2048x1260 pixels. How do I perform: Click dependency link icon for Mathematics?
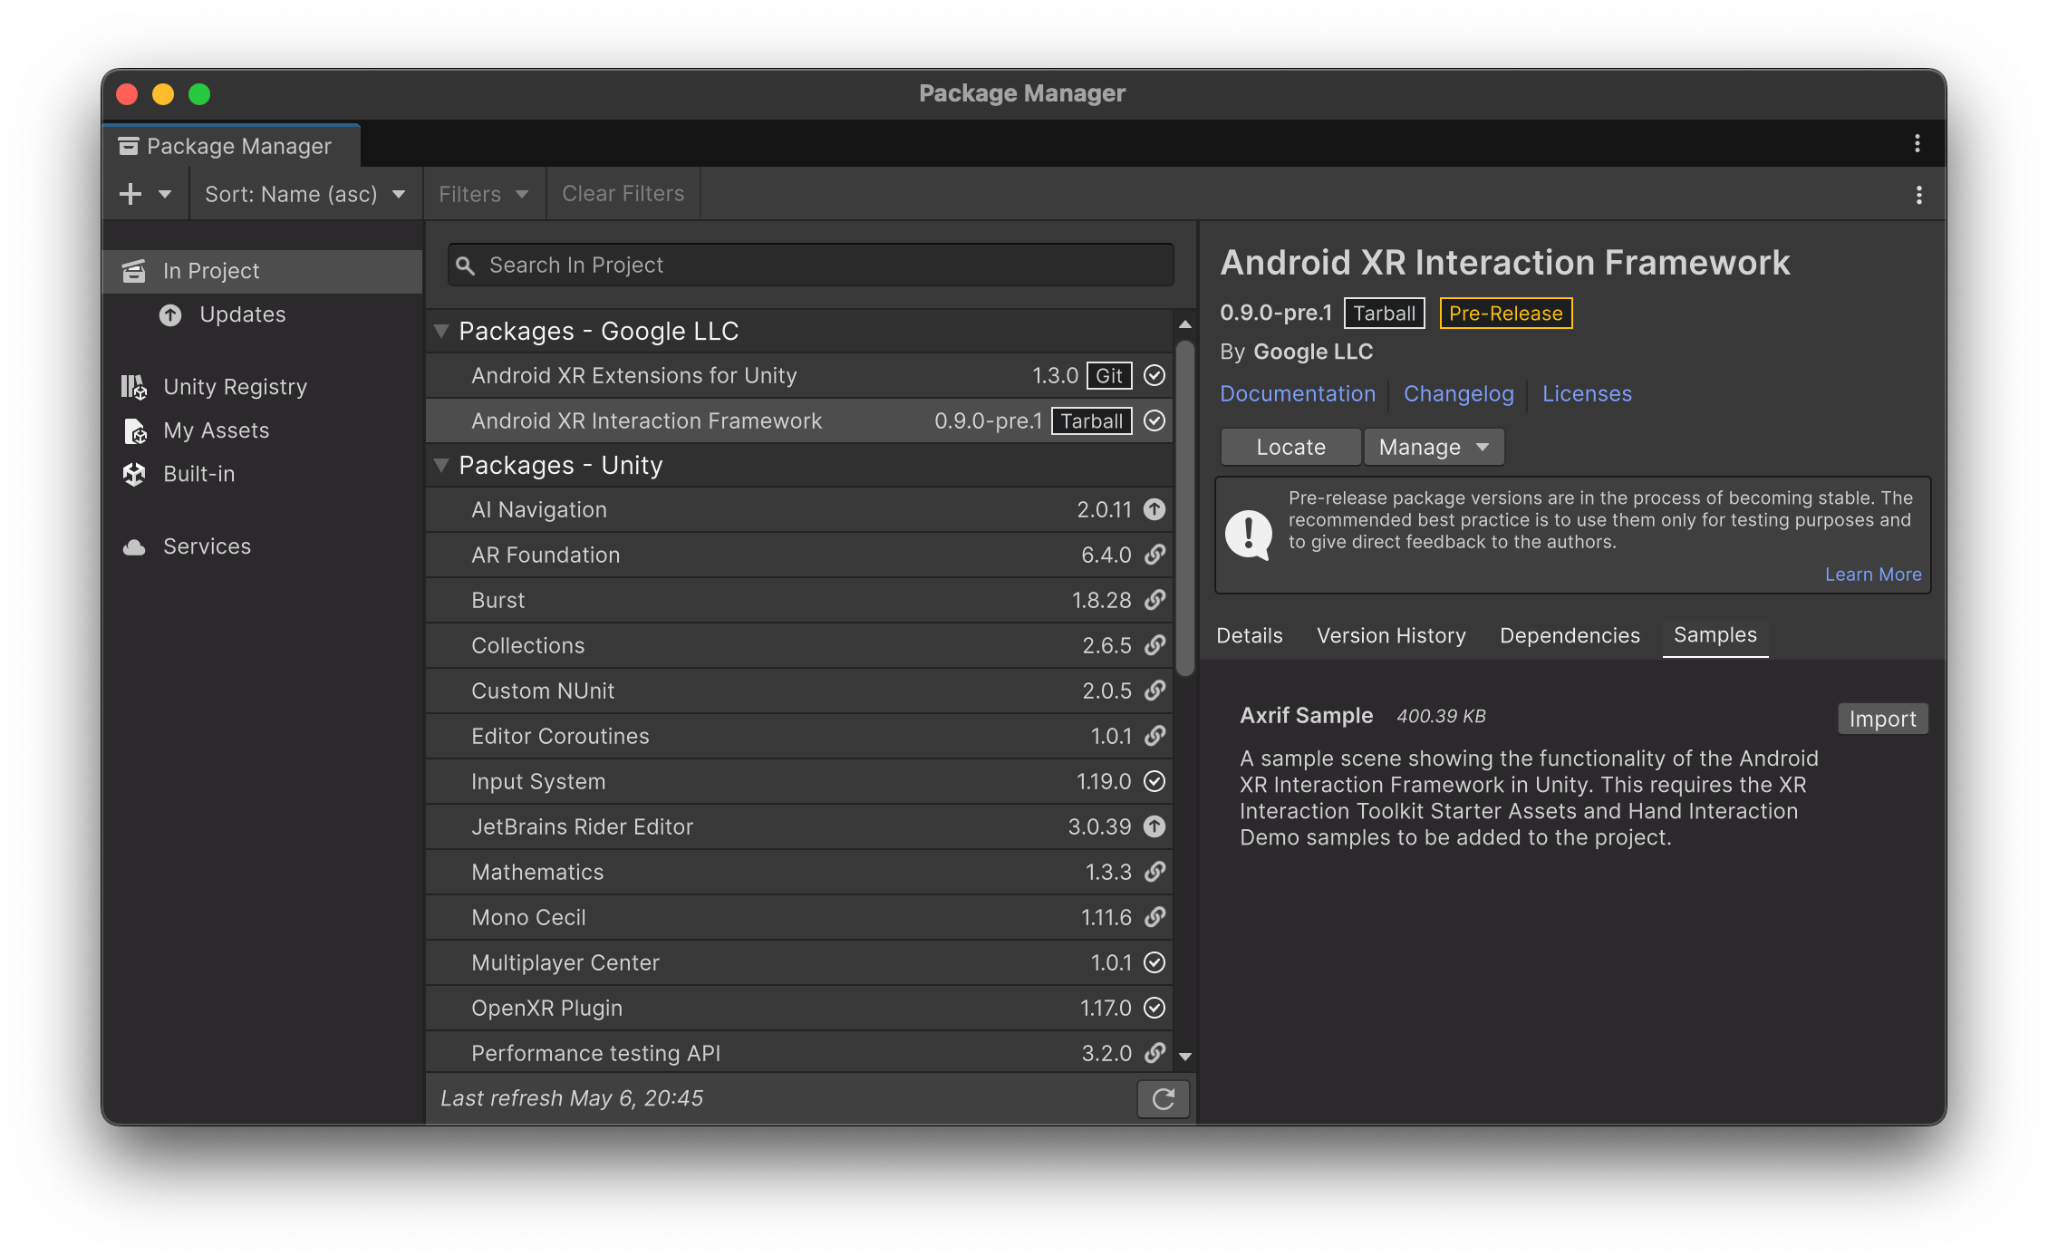pyautogui.click(x=1154, y=872)
